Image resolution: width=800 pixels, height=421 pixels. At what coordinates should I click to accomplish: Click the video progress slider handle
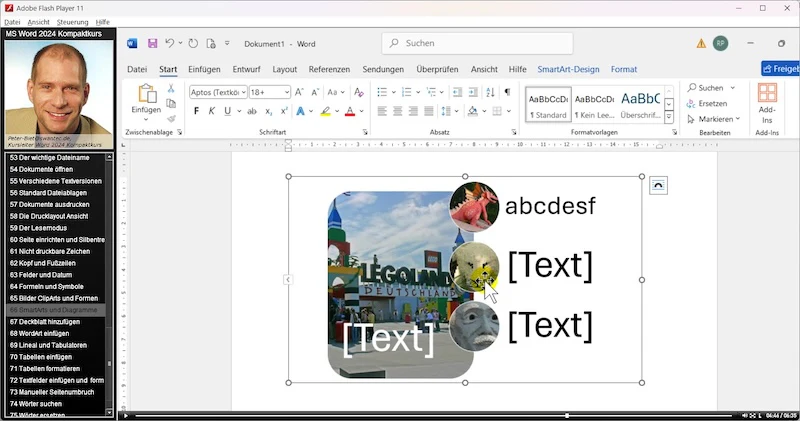(567, 416)
